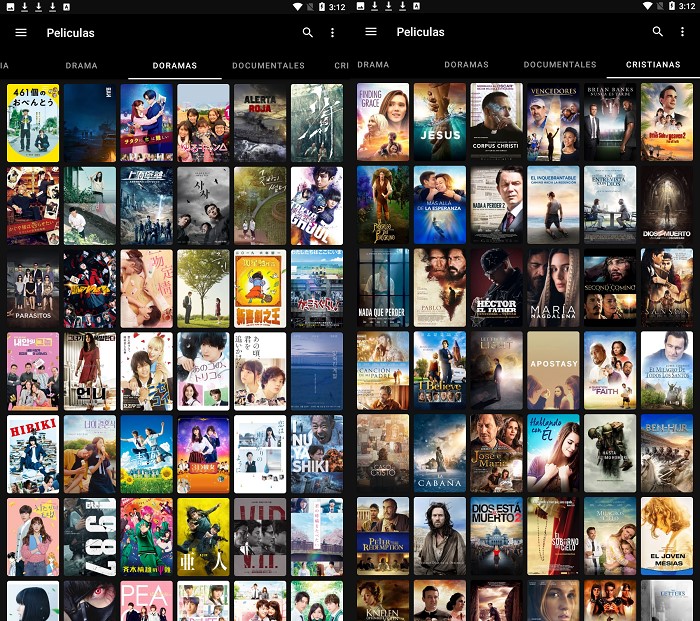700x621 pixels.
Task: Open the Nada Que Perder poster
Action: click(x=383, y=288)
